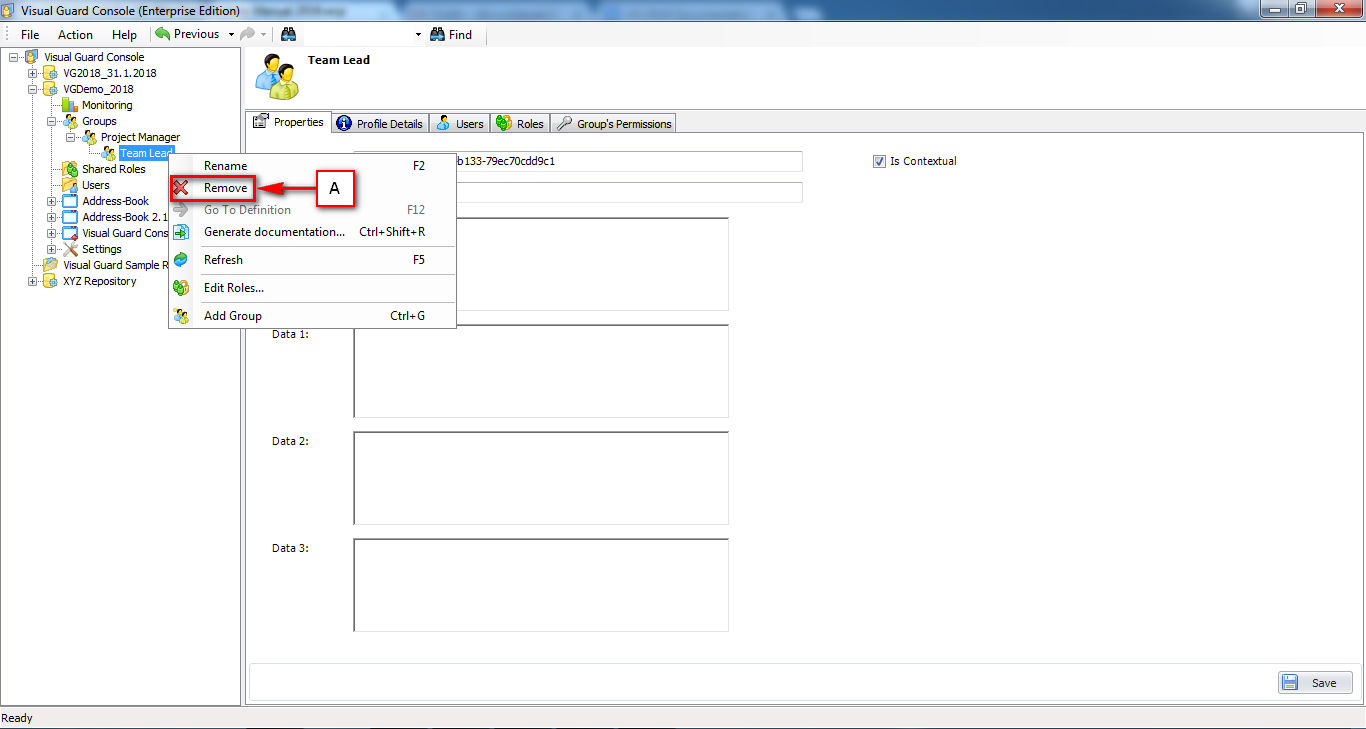
Task: Click the Previous green arrow icon
Action: point(163,33)
